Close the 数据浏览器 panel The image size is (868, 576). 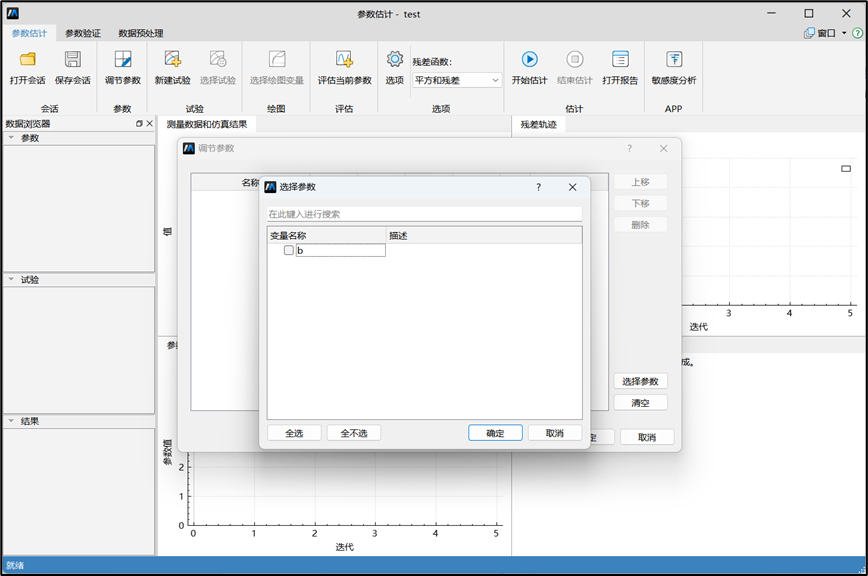tap(149, 124)
